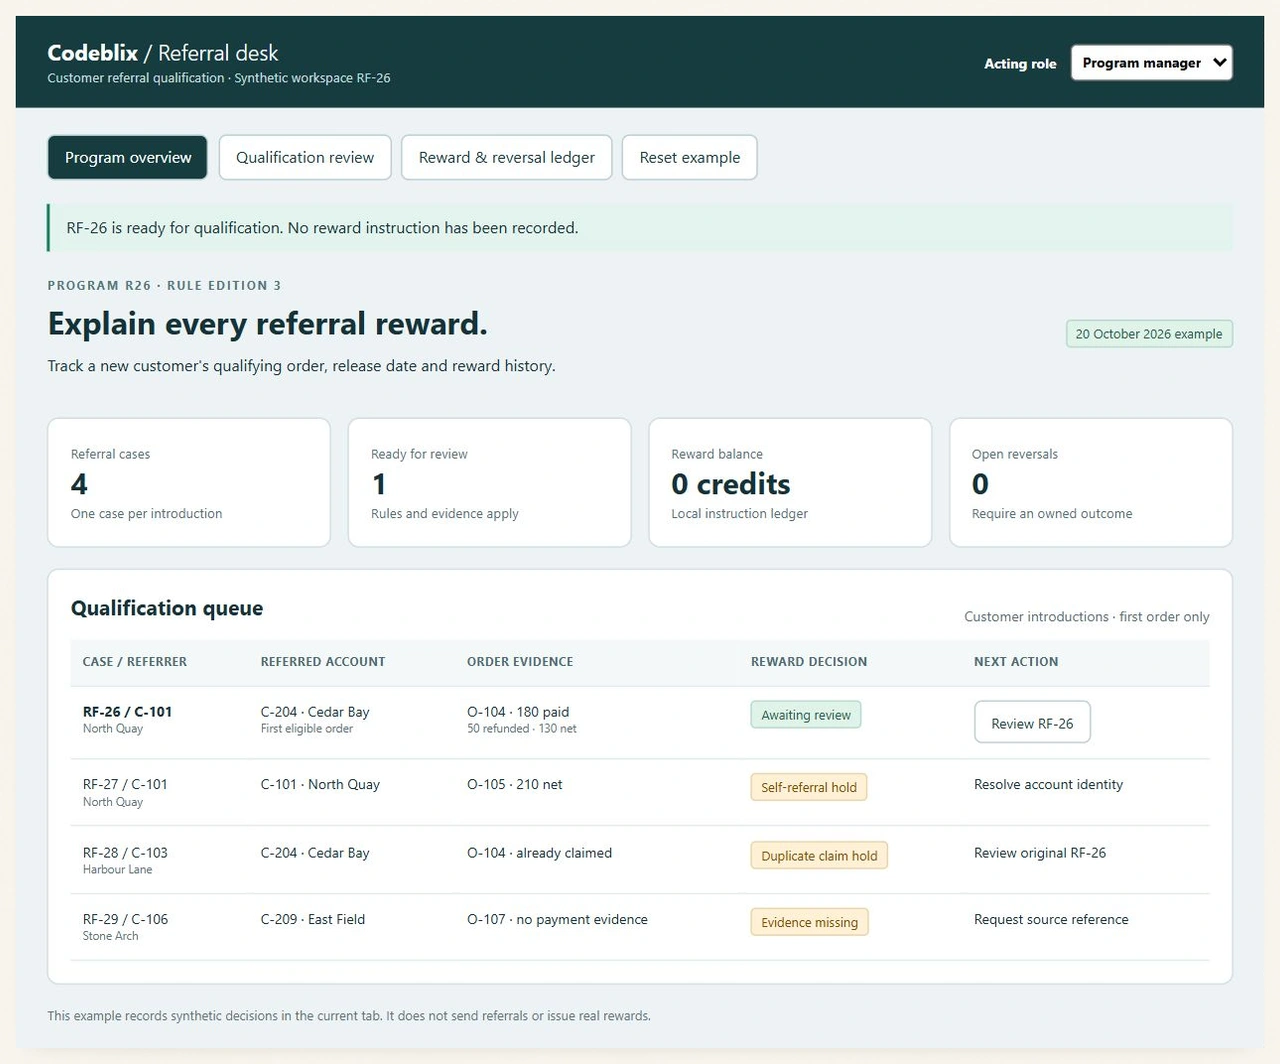
Task: Open the Acting role dropdown
Action: click(1151, 62)
